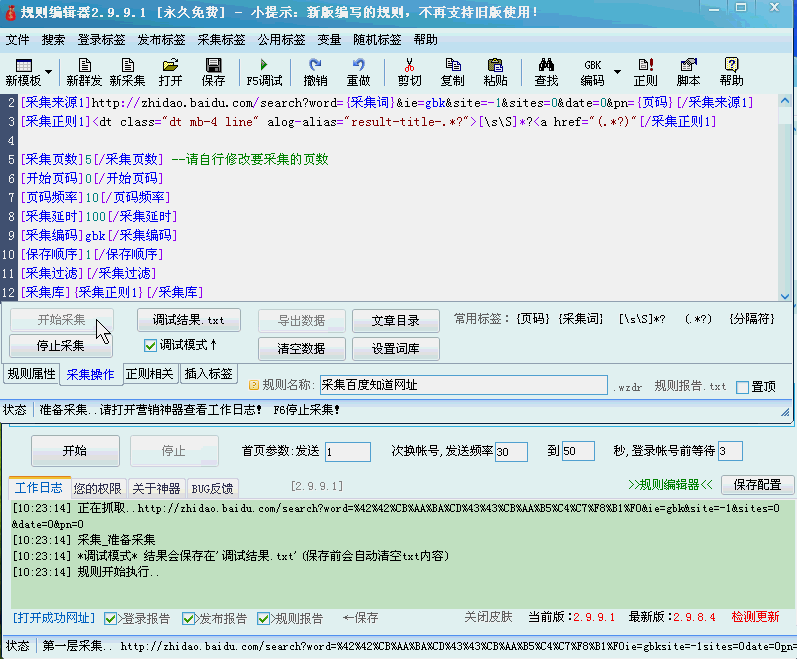Run F5调试 debug play icon
The height and width of the screenshot is (659, 797).
(x=264, y=72)
